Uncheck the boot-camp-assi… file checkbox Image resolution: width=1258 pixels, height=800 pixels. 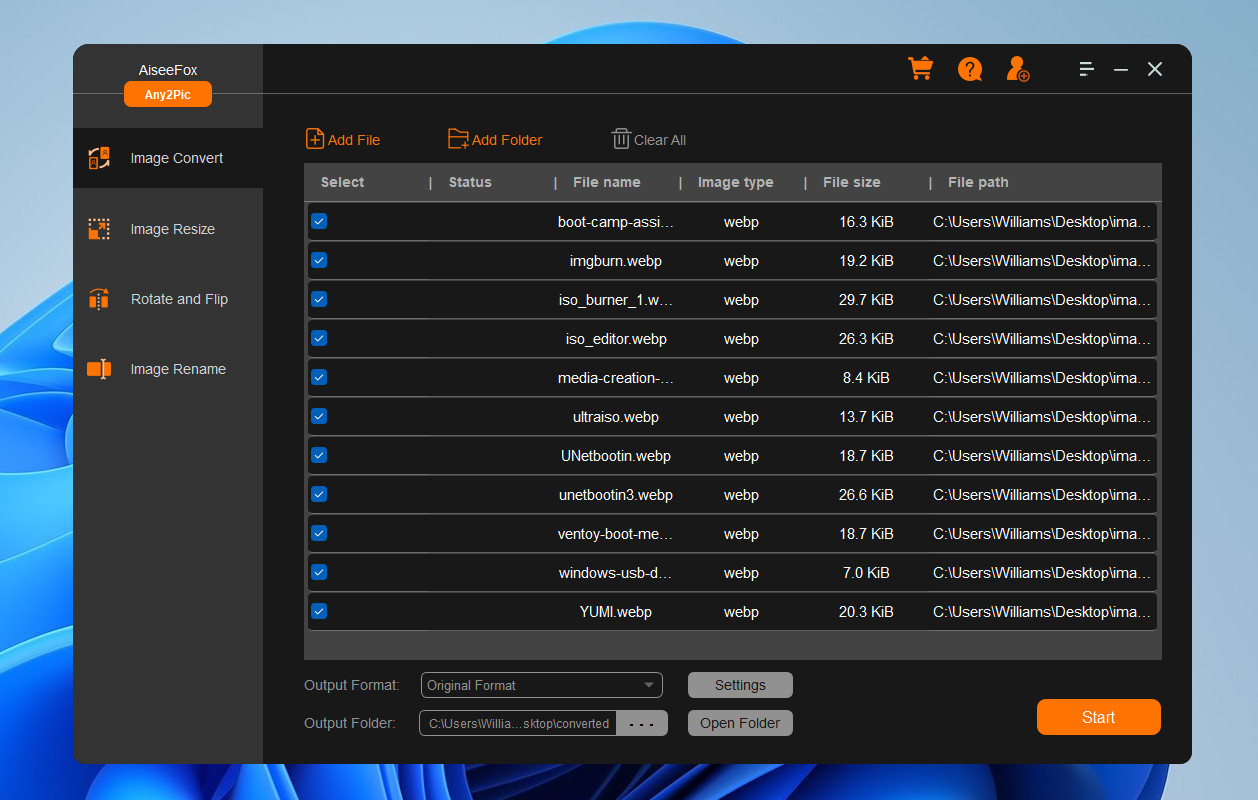click(x=319, y=221)
